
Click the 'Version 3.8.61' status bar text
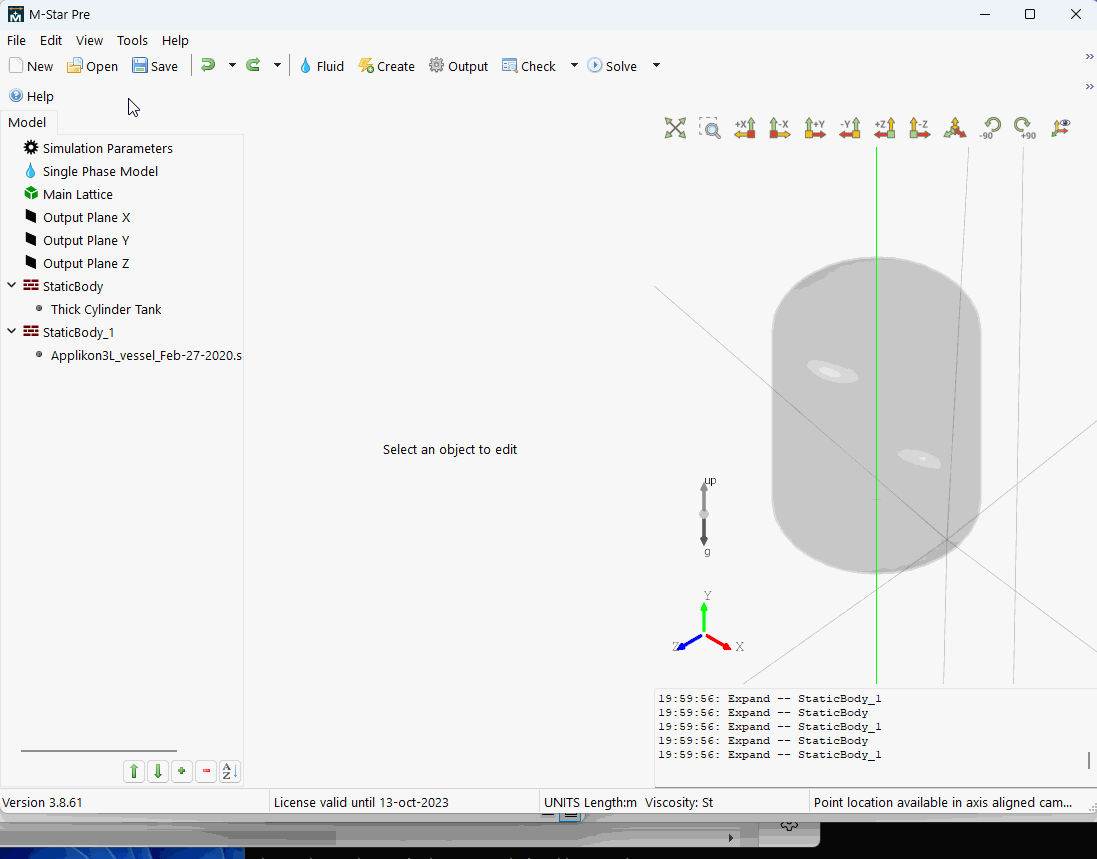(x=43, y=802)
